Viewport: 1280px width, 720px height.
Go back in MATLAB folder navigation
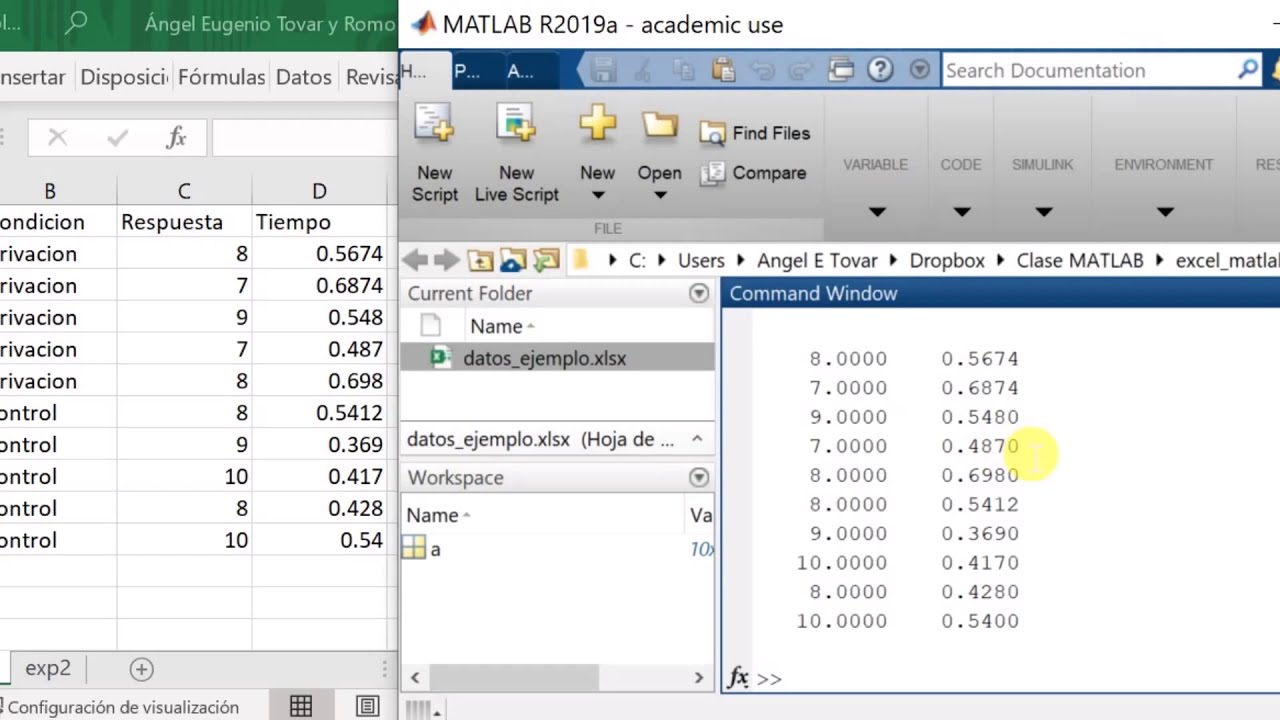click(415, 261)
